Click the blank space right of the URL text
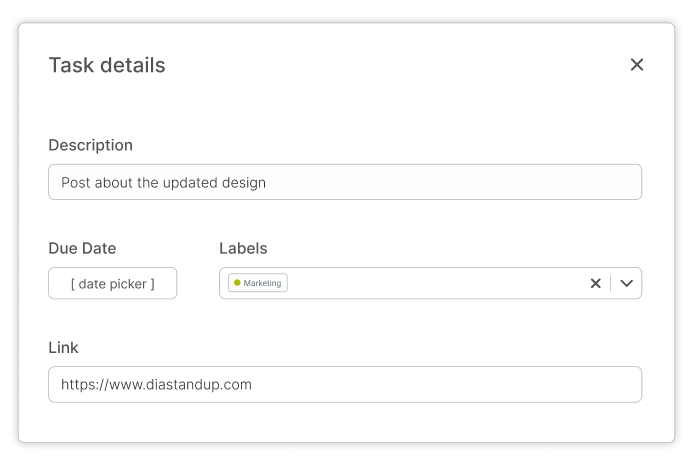The height and width of the screenshot is (466, 693). [450, 384]
